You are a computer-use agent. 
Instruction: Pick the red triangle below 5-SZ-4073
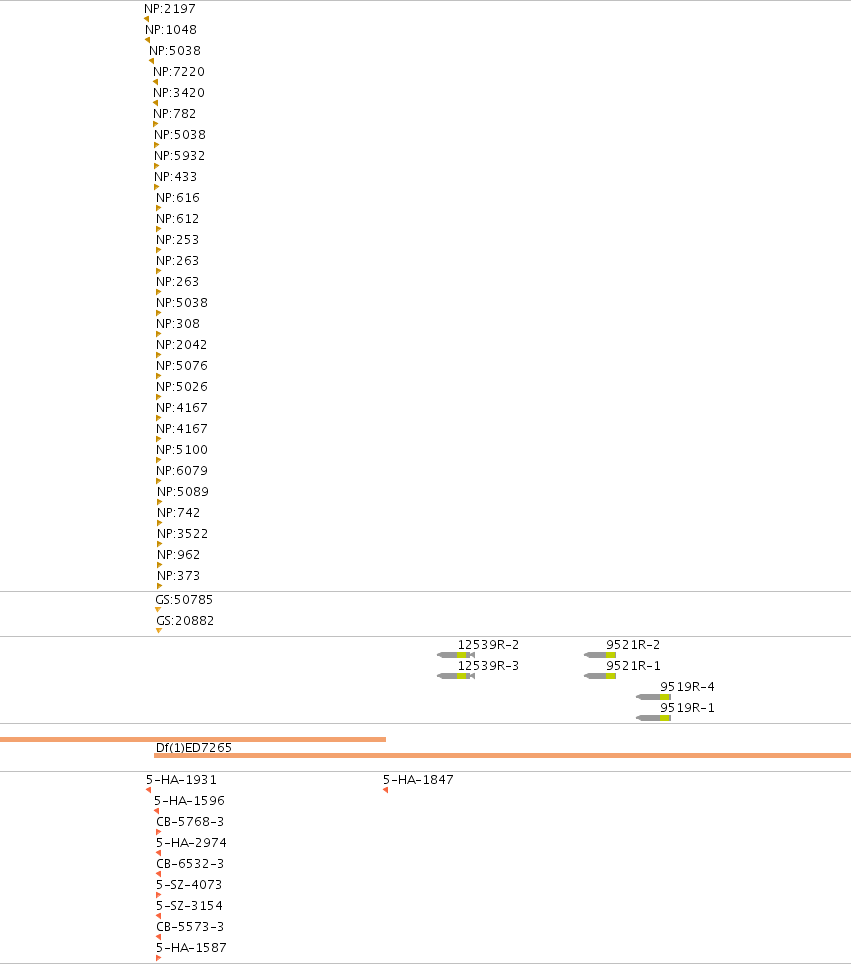coord(159,895)
